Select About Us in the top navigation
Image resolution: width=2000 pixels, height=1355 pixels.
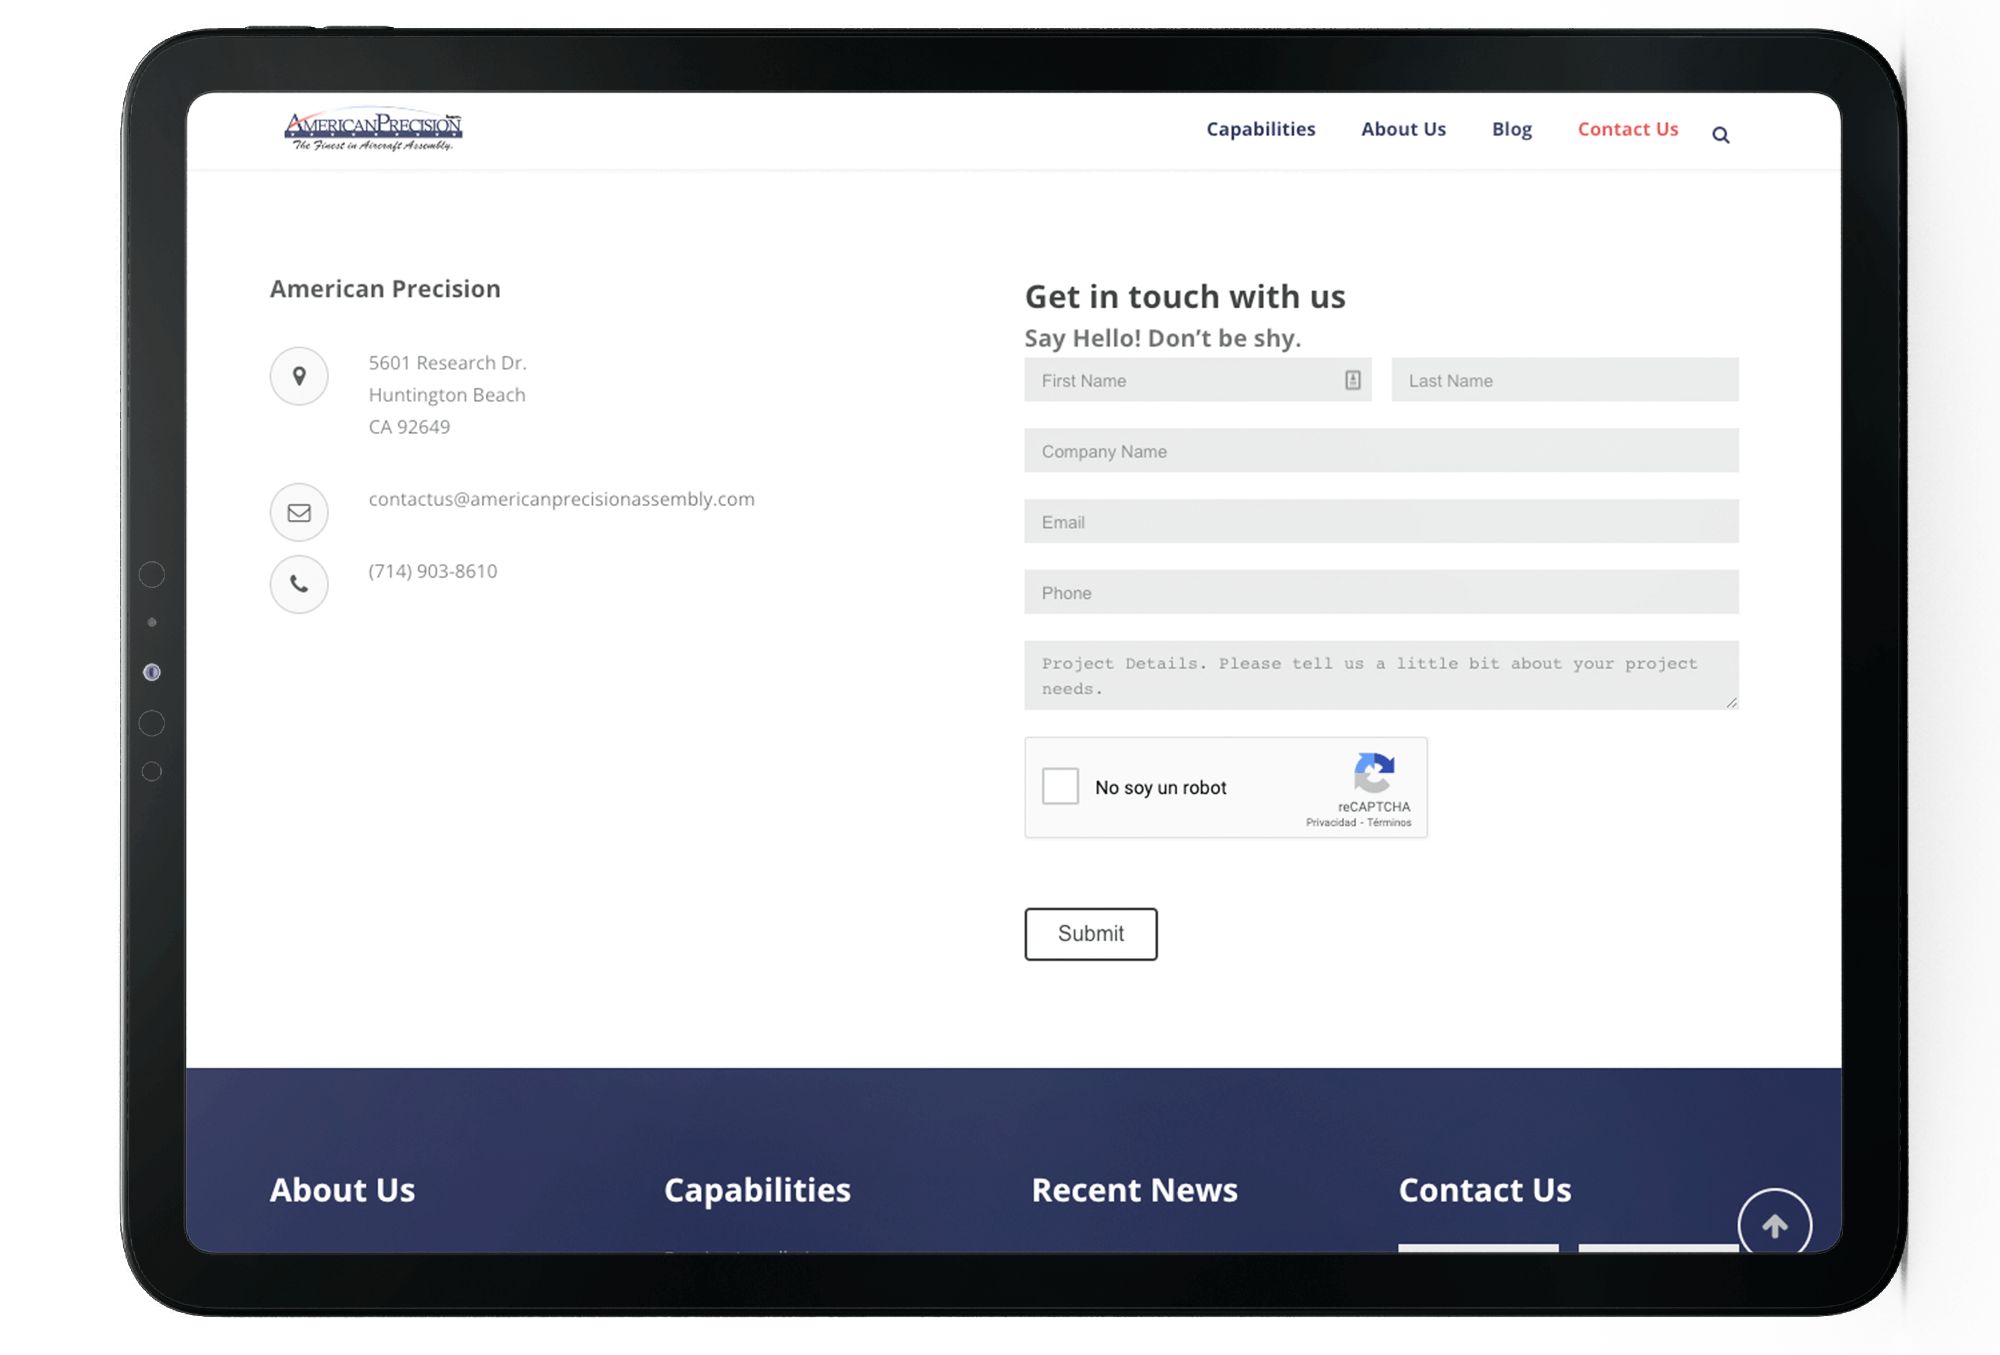(x=1403, y=129)
